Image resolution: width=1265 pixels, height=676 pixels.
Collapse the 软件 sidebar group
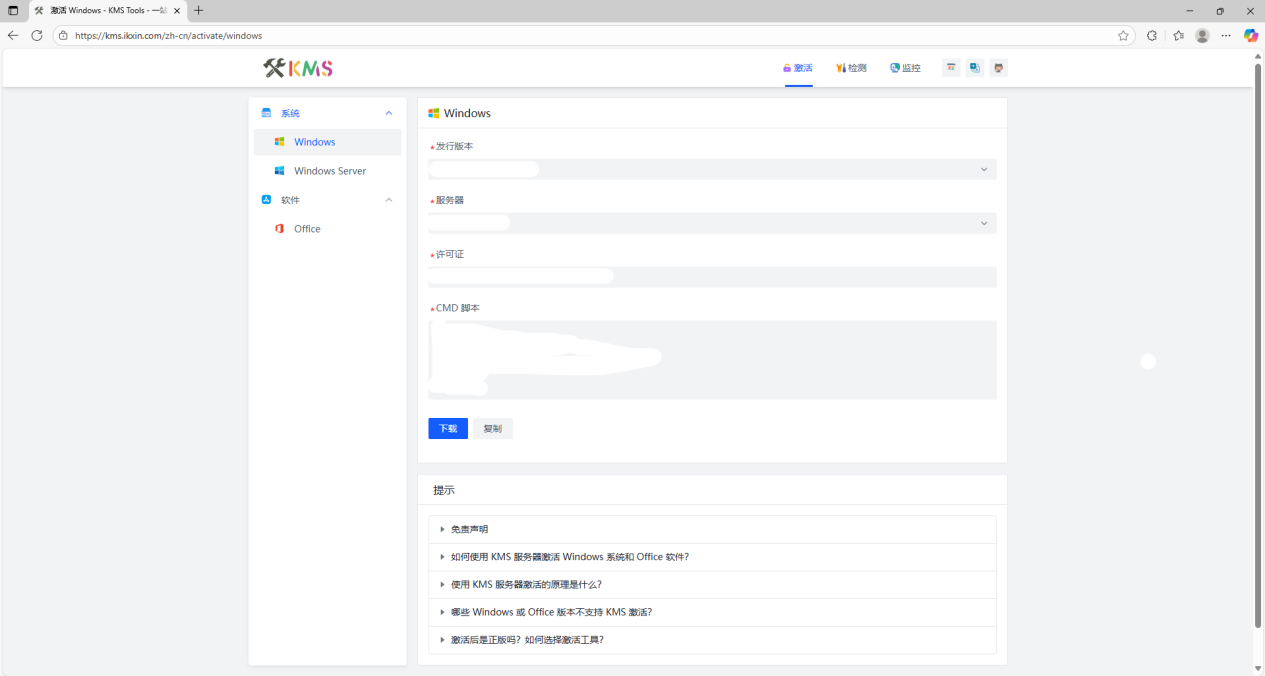(x=327, y=200)
